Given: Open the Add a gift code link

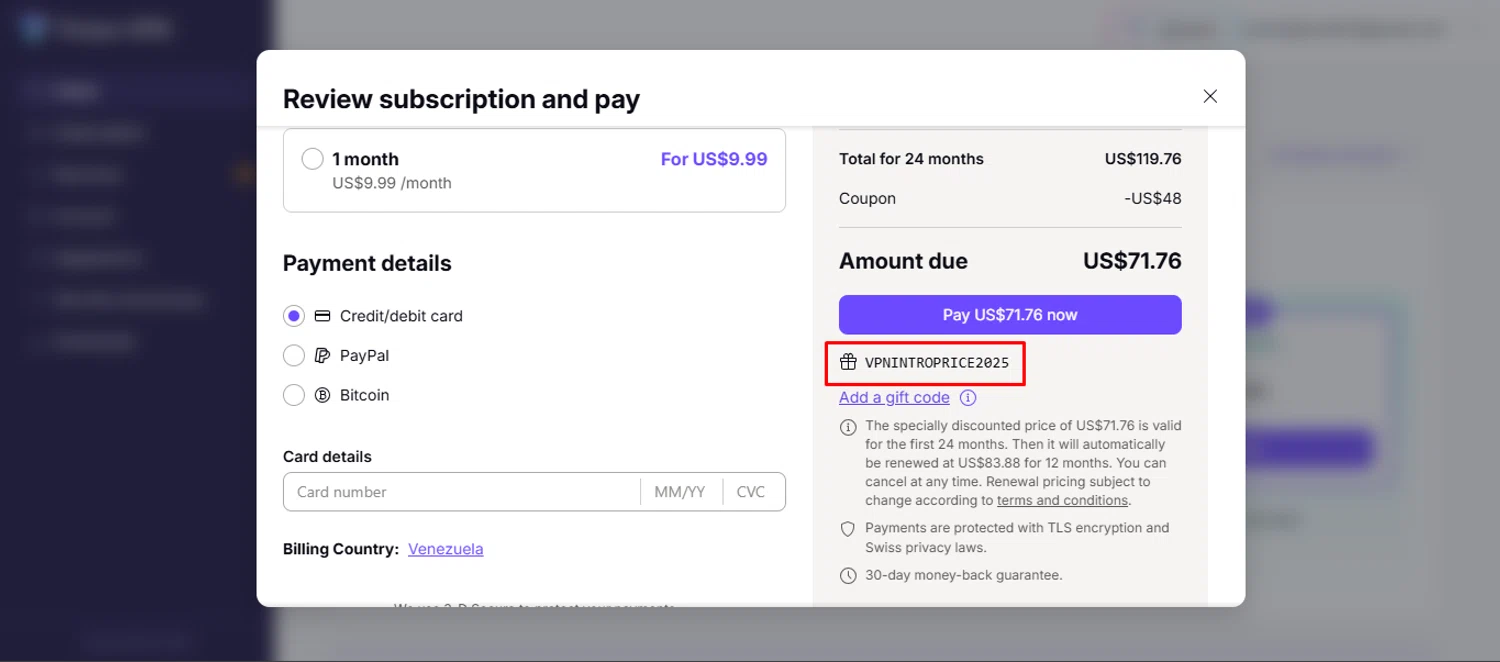Looking at the screenshot, I should pyautogui.click(x=894, y=398).
